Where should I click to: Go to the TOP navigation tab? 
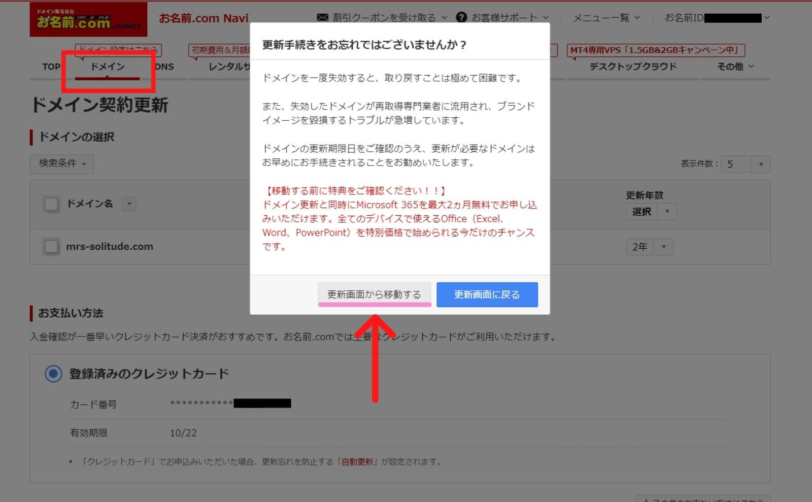coord(51,67)
